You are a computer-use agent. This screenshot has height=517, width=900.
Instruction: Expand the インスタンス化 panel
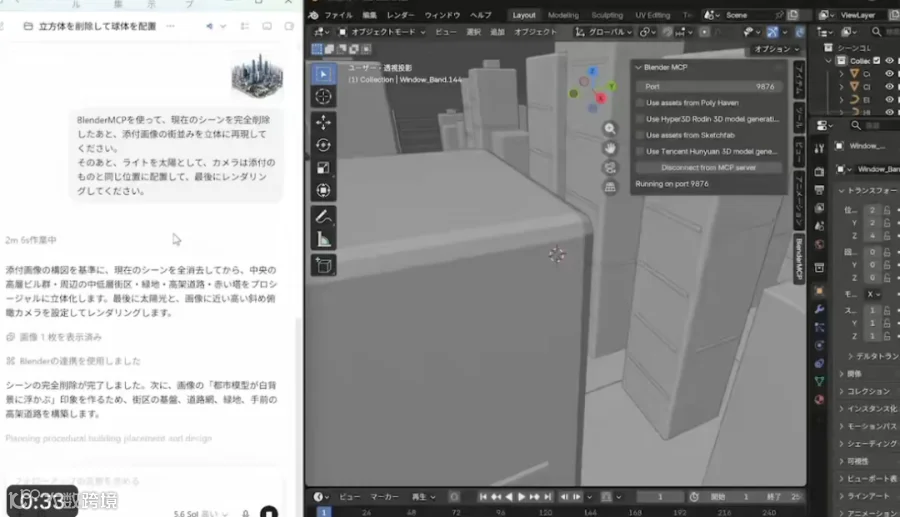(841, 409)
